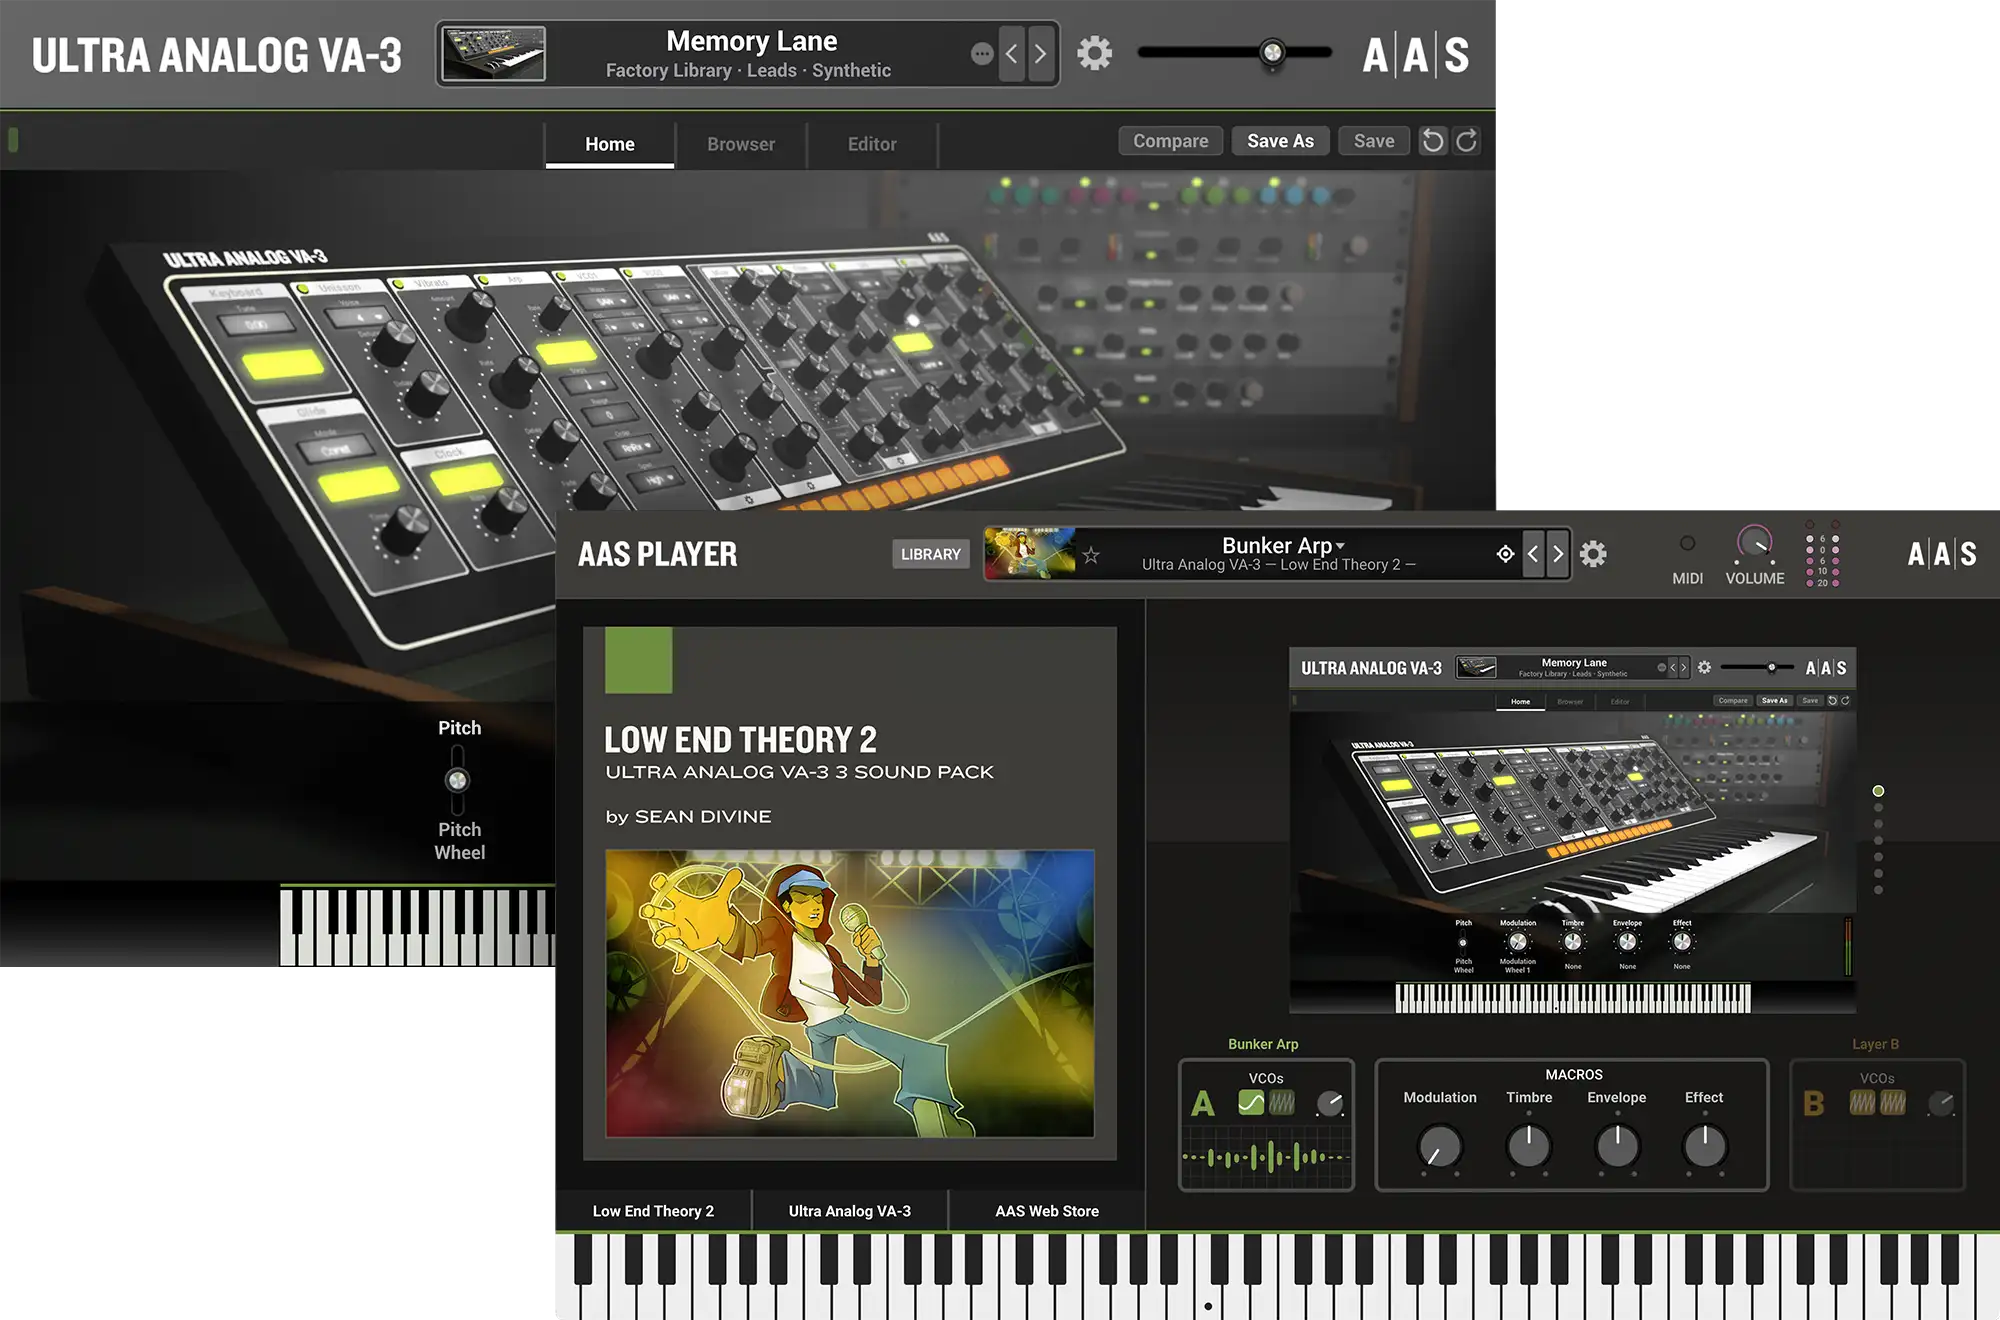The image size is (2000, 1320).
Task: Open the Memory Lane preset name selector
Action: 752,41
